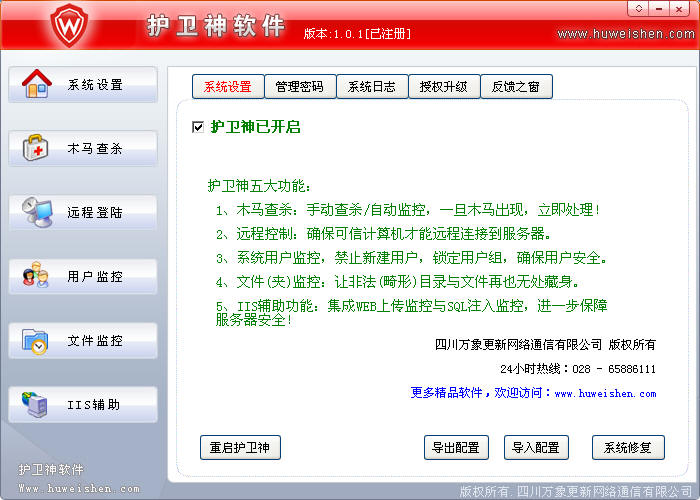
Task: Click the 导出配置 button
Action: (456, 447)
